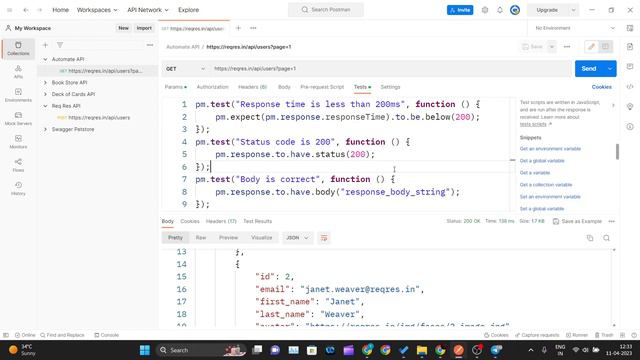Image resolution: width=640 pixels, height=360 pixels.
Task: Open the JSON format dropdown
Action: coord(297,238)
